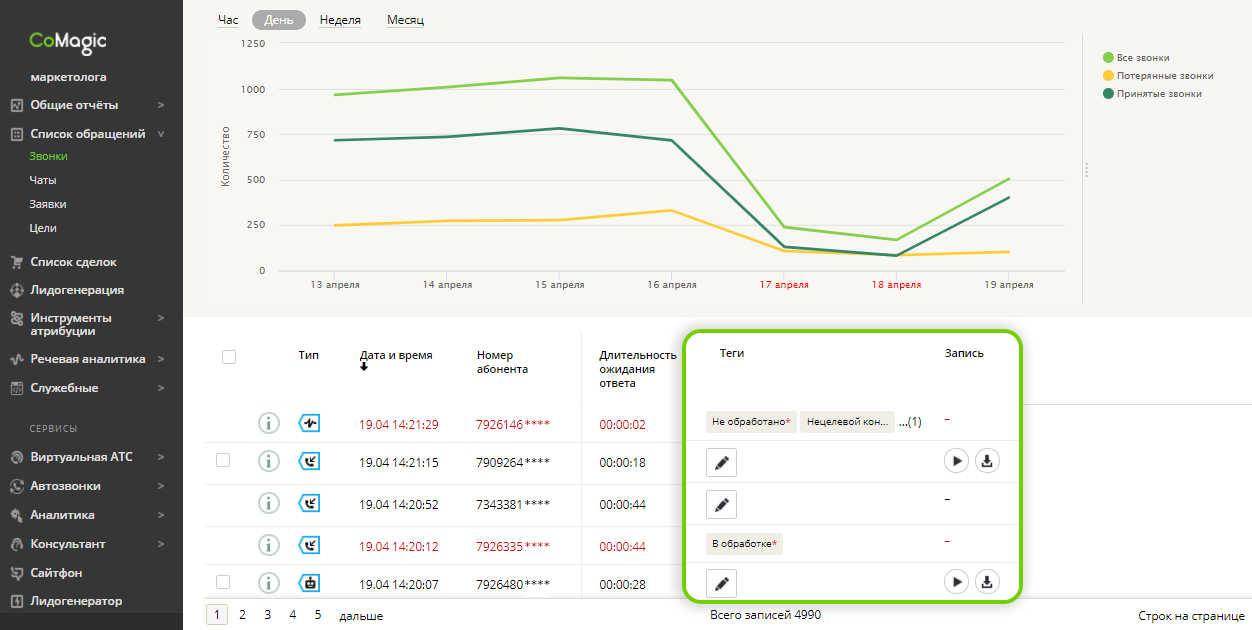The width and height of the screenshot is (1252, 630).
Task: Click phone number 7926146****
Action: (x=514, y=424)
